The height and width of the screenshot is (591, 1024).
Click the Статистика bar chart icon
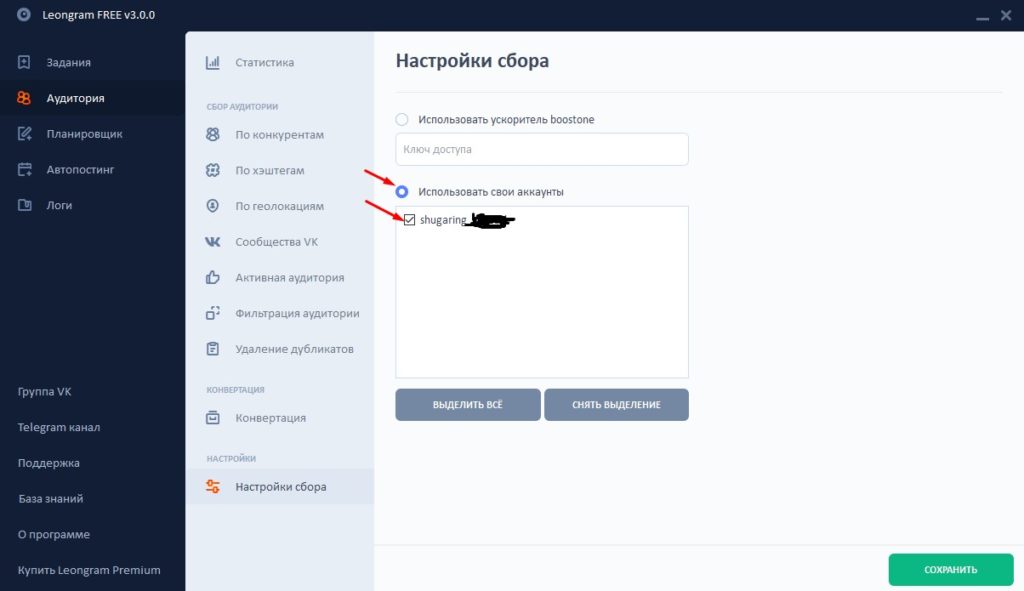[x=213, y=62]
